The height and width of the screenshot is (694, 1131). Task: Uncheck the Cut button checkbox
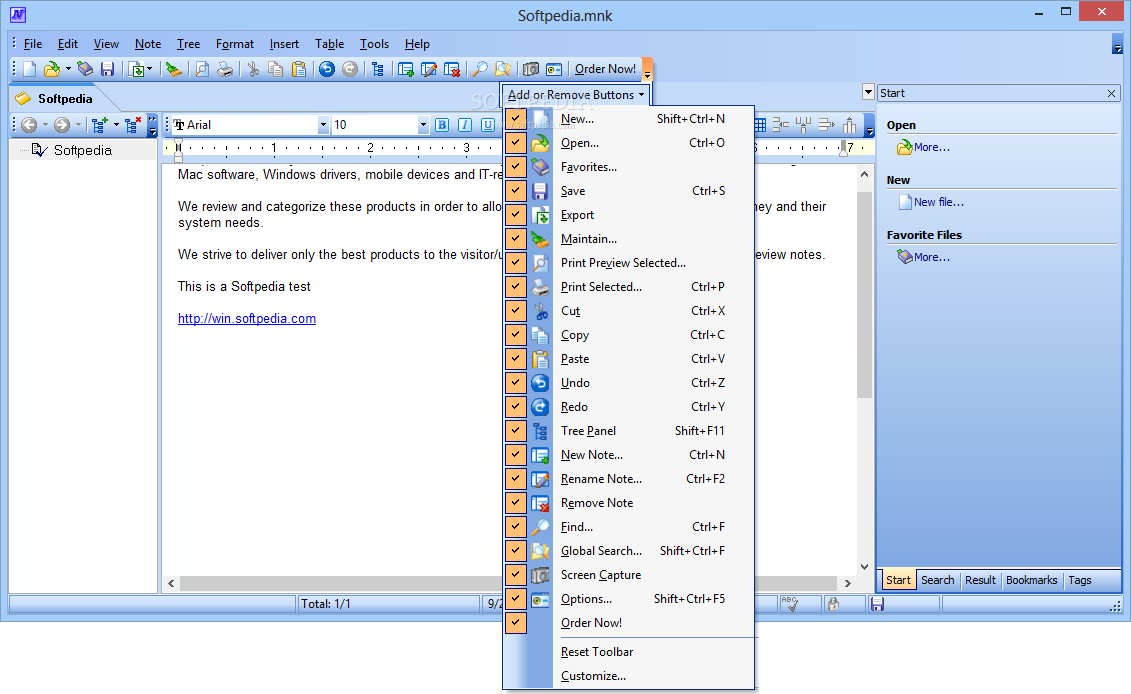coord(516,311)
